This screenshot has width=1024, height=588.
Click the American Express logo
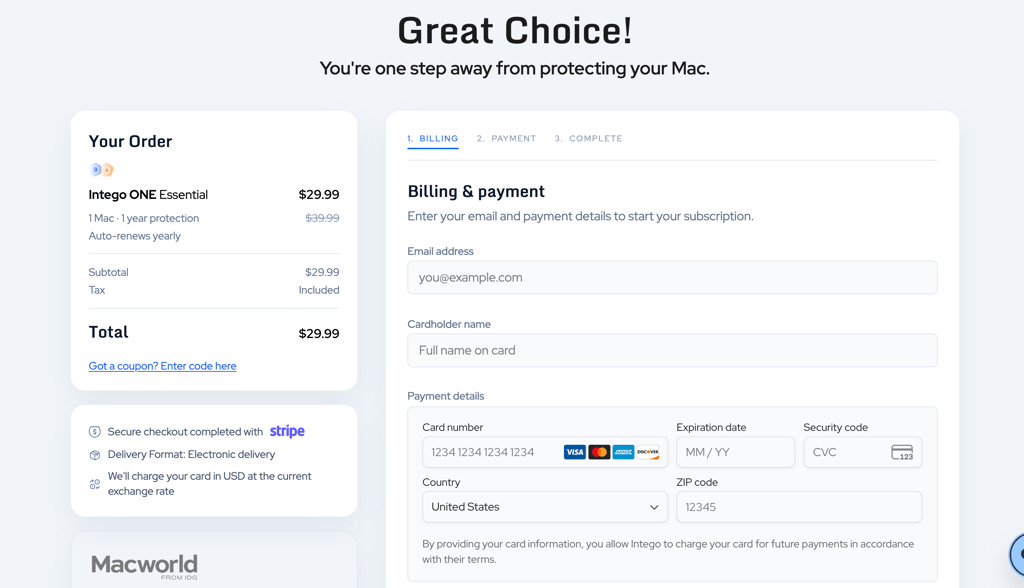click(623, 452)
